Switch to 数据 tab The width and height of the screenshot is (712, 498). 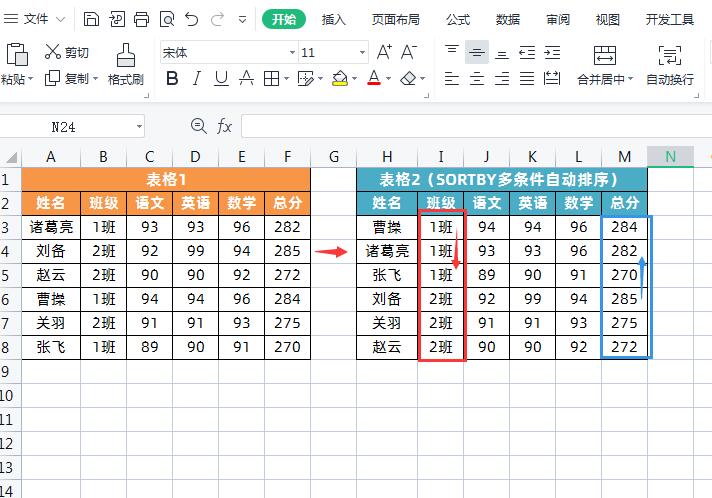click(x=508, y=20)
